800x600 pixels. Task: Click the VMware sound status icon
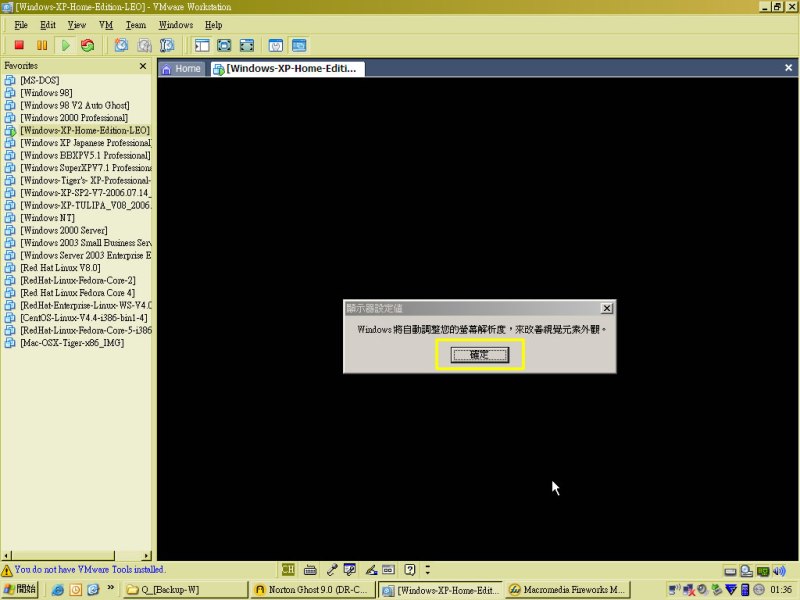tap(779, 571)
